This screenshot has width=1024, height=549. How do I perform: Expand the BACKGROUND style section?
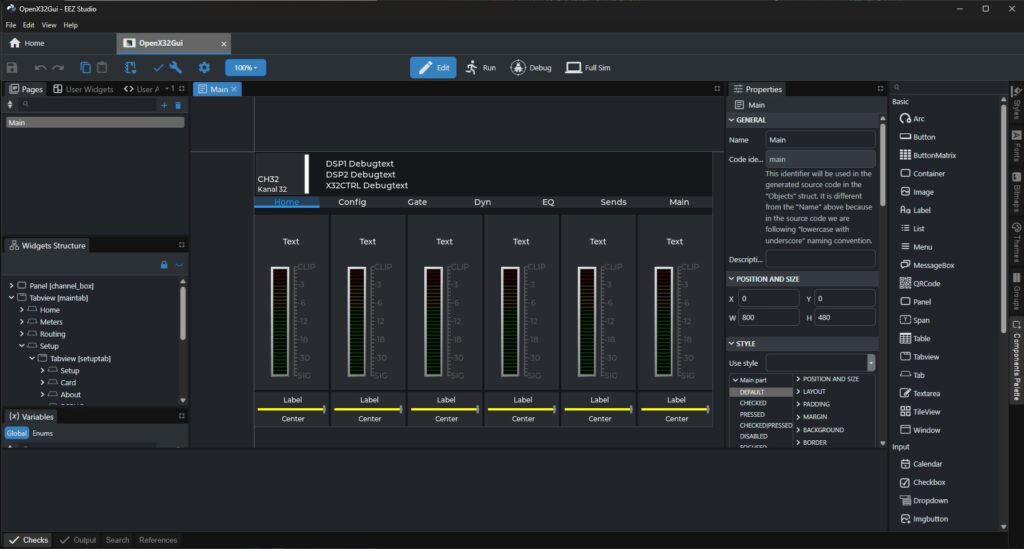tap(820, 429)
